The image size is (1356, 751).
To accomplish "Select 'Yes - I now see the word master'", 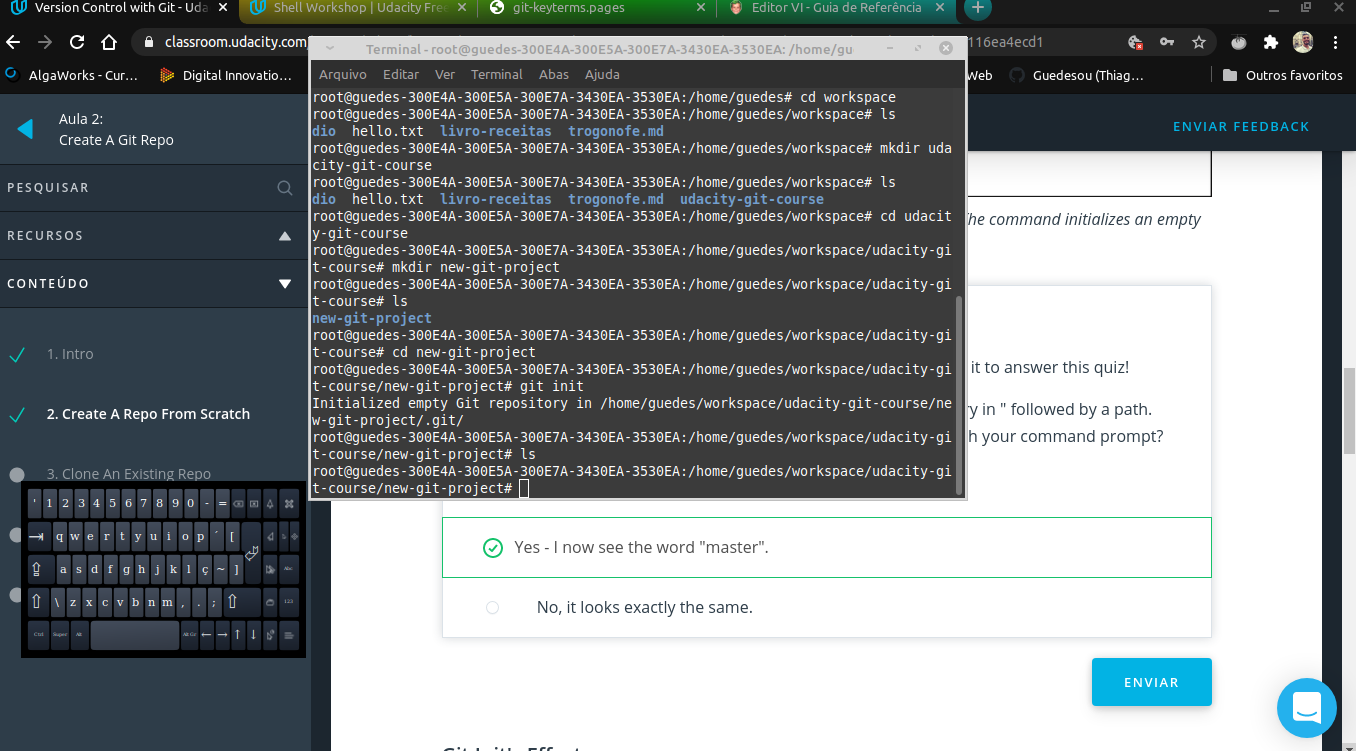I will [827, 547].
